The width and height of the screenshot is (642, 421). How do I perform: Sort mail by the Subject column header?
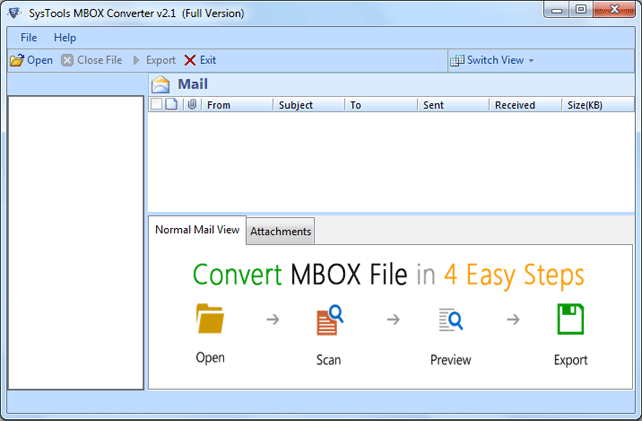(x=296, y=105)
